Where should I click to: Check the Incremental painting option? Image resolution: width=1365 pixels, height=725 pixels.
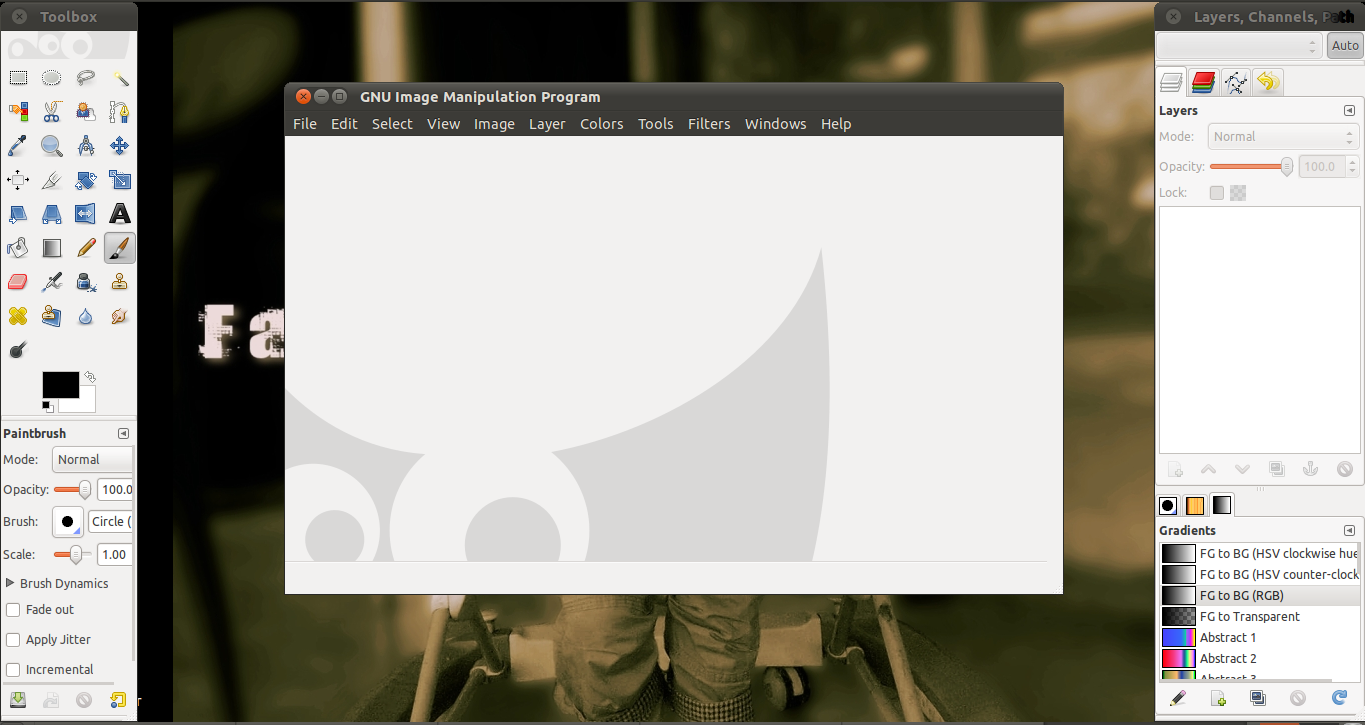(x=15, y=669)
